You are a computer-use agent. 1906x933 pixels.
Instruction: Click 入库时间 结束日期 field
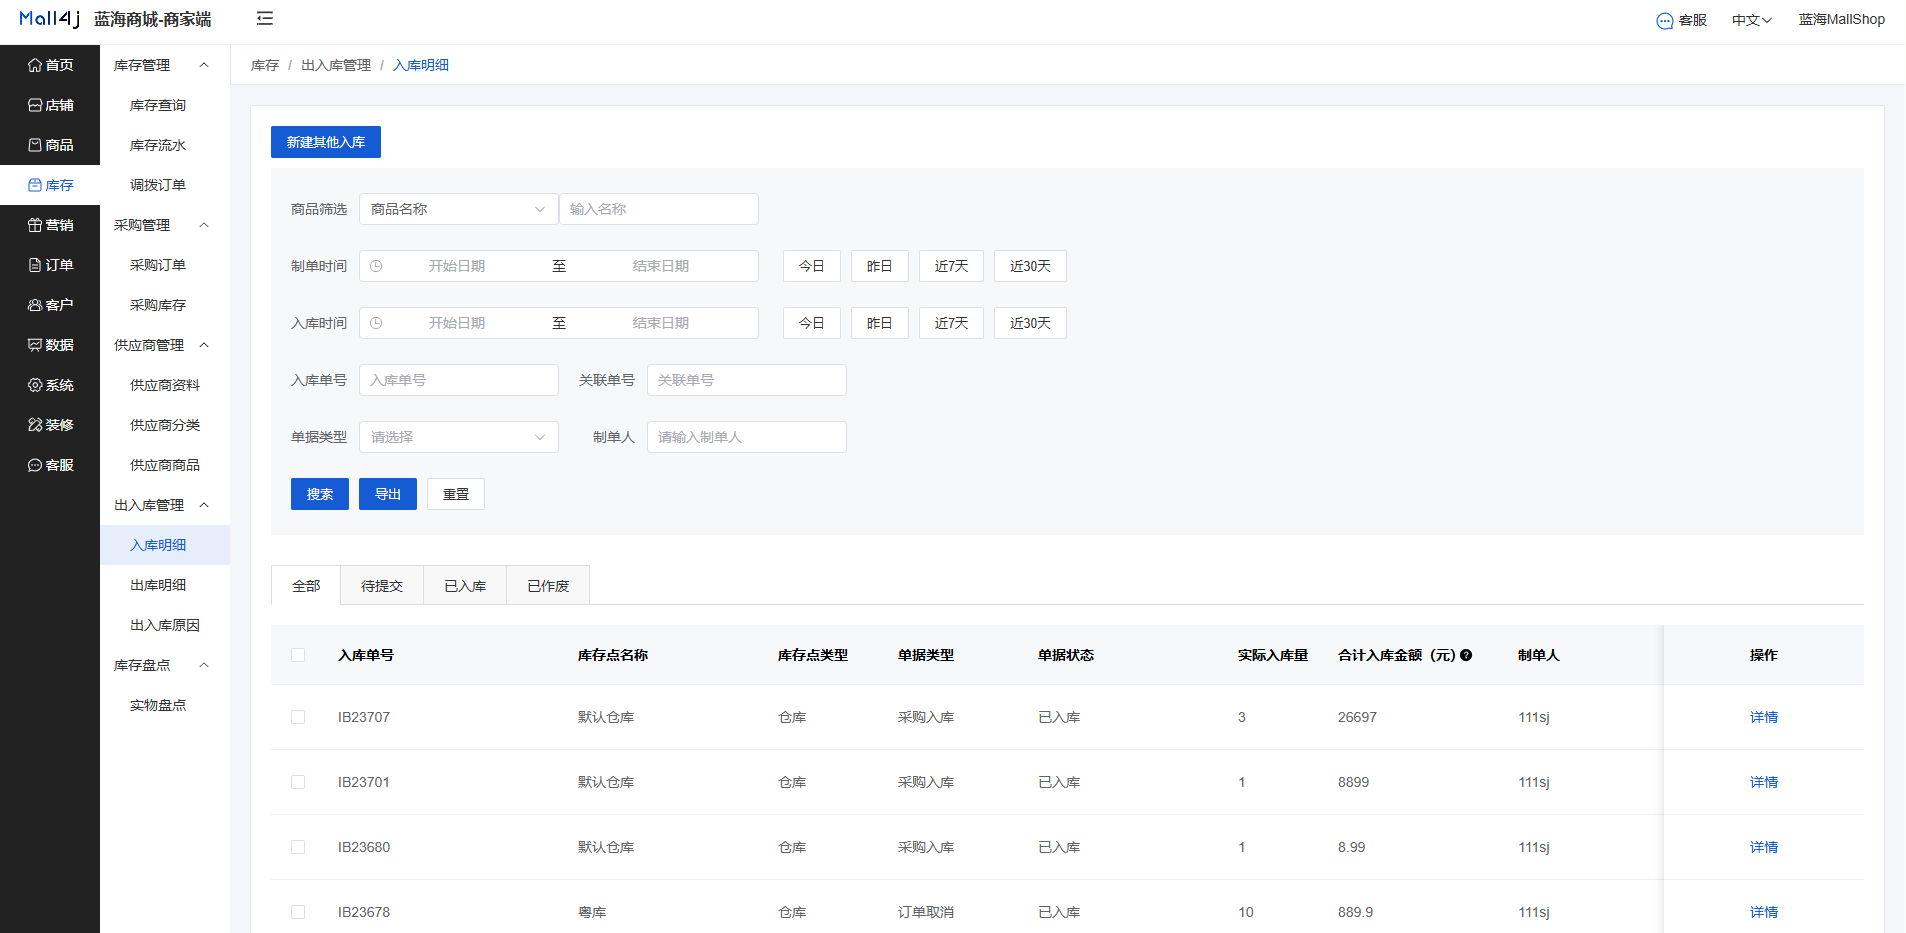[661, 323]
